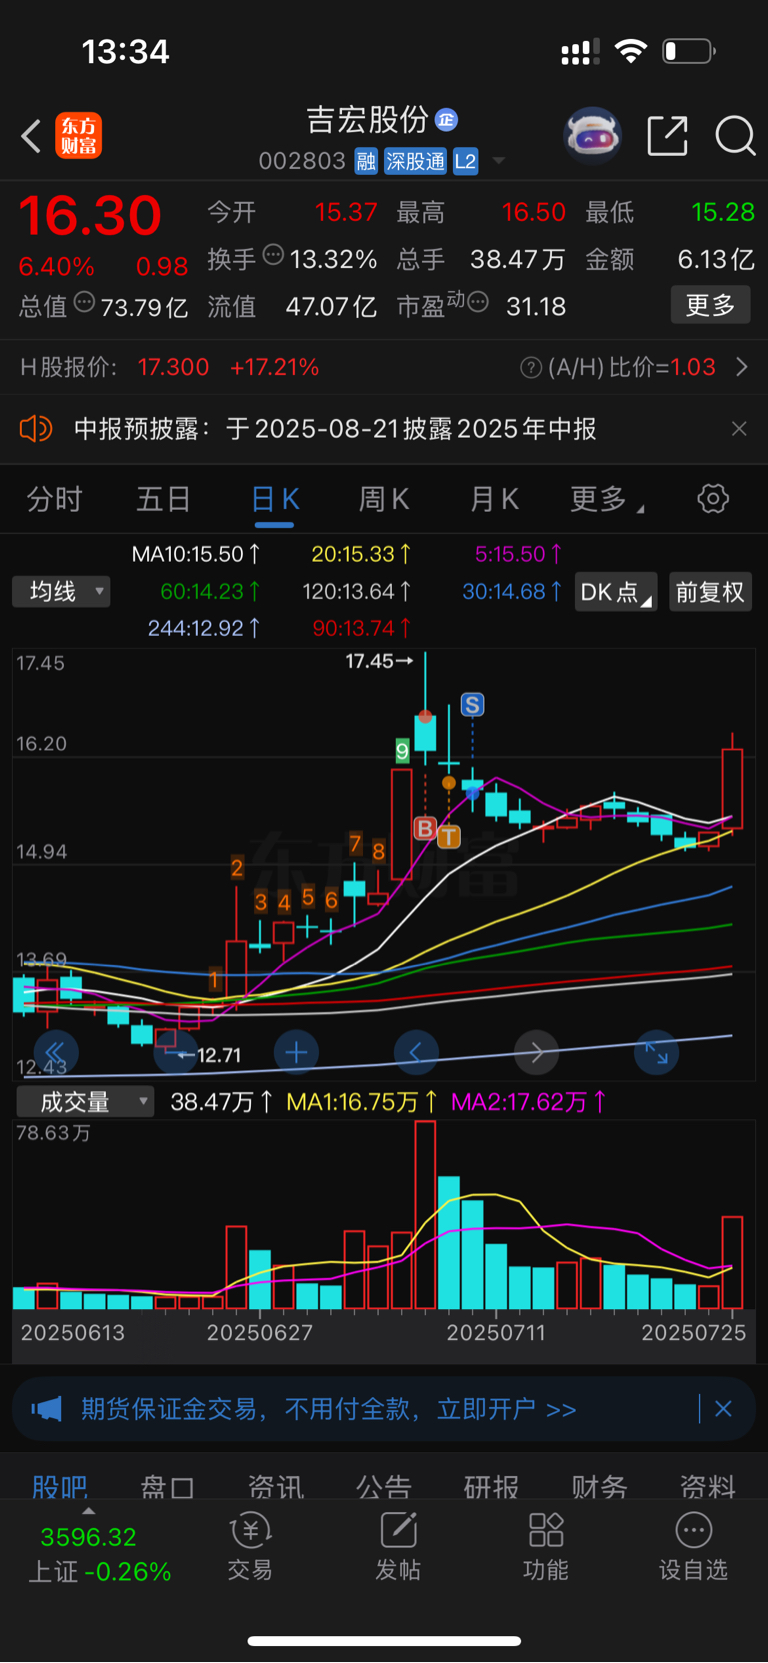This screenshot has height=1663, width=768.
Task: Toggle DK点 signal display
Action: click(x=616, y=592)
